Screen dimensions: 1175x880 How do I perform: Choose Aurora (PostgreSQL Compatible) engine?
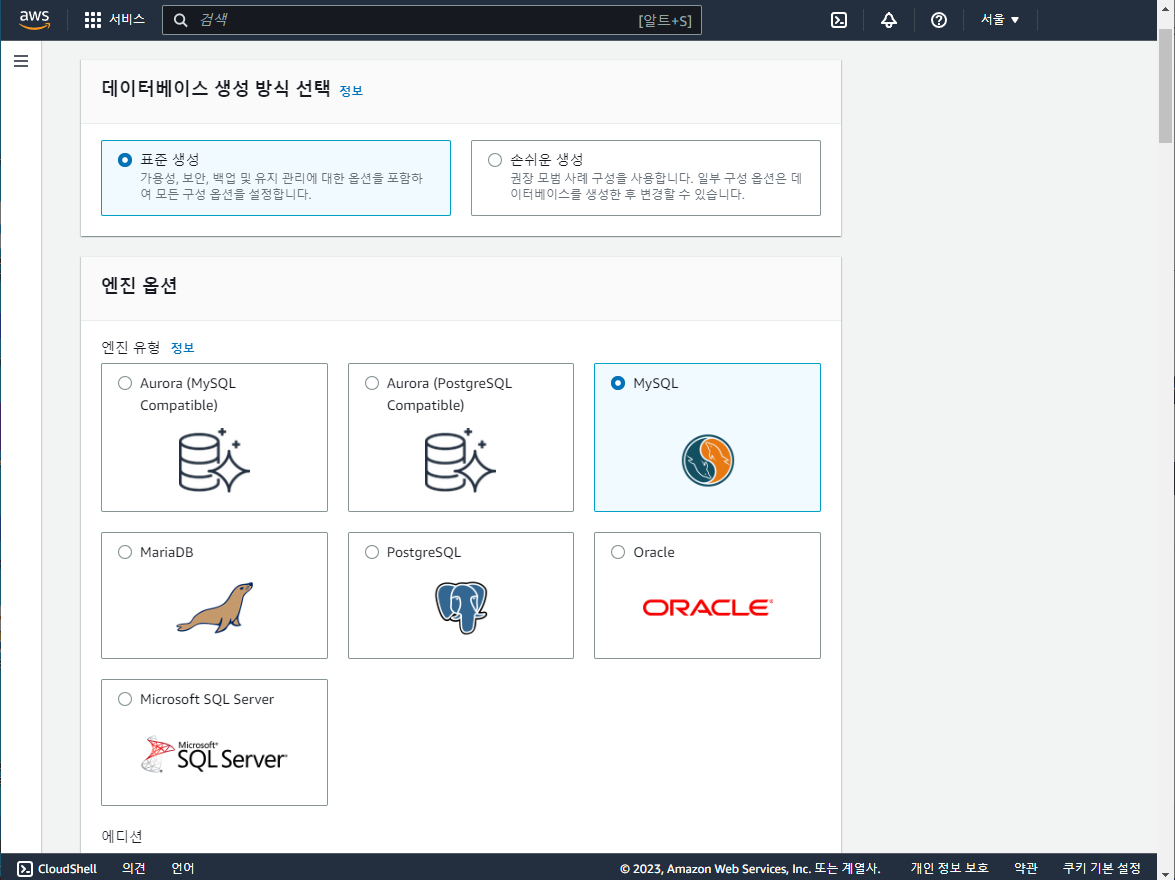tap(372, 383)
